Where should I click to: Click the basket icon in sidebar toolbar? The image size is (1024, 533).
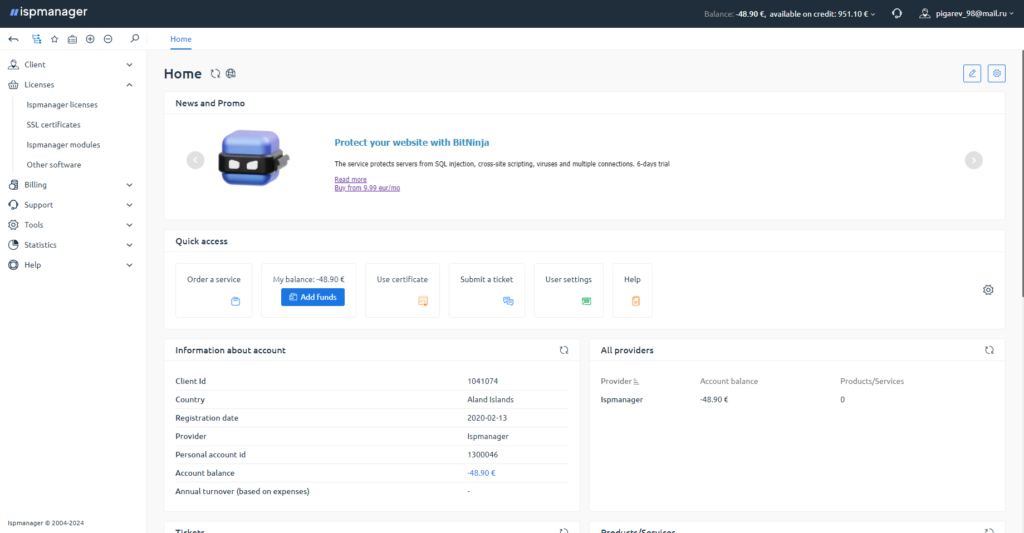click(72, 39)
